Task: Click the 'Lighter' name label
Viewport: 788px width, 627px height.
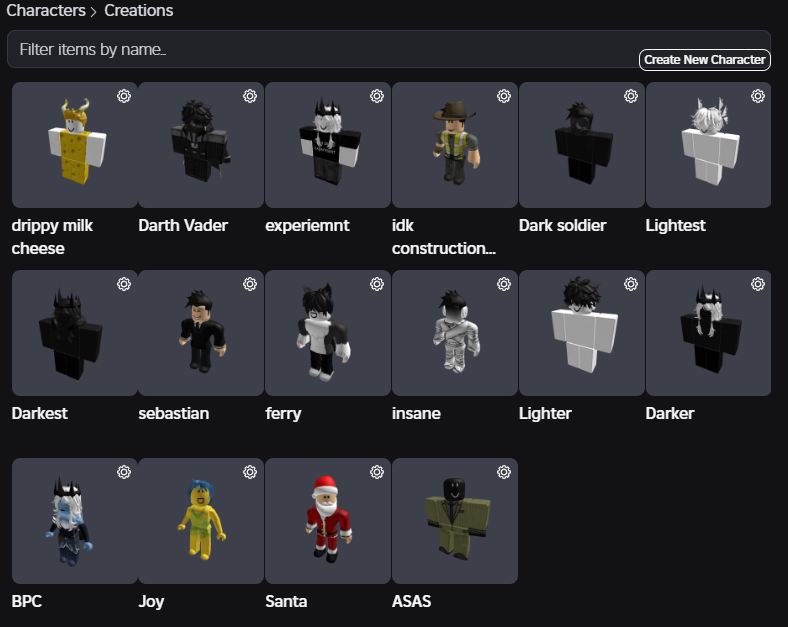Action: pos(545,413)
